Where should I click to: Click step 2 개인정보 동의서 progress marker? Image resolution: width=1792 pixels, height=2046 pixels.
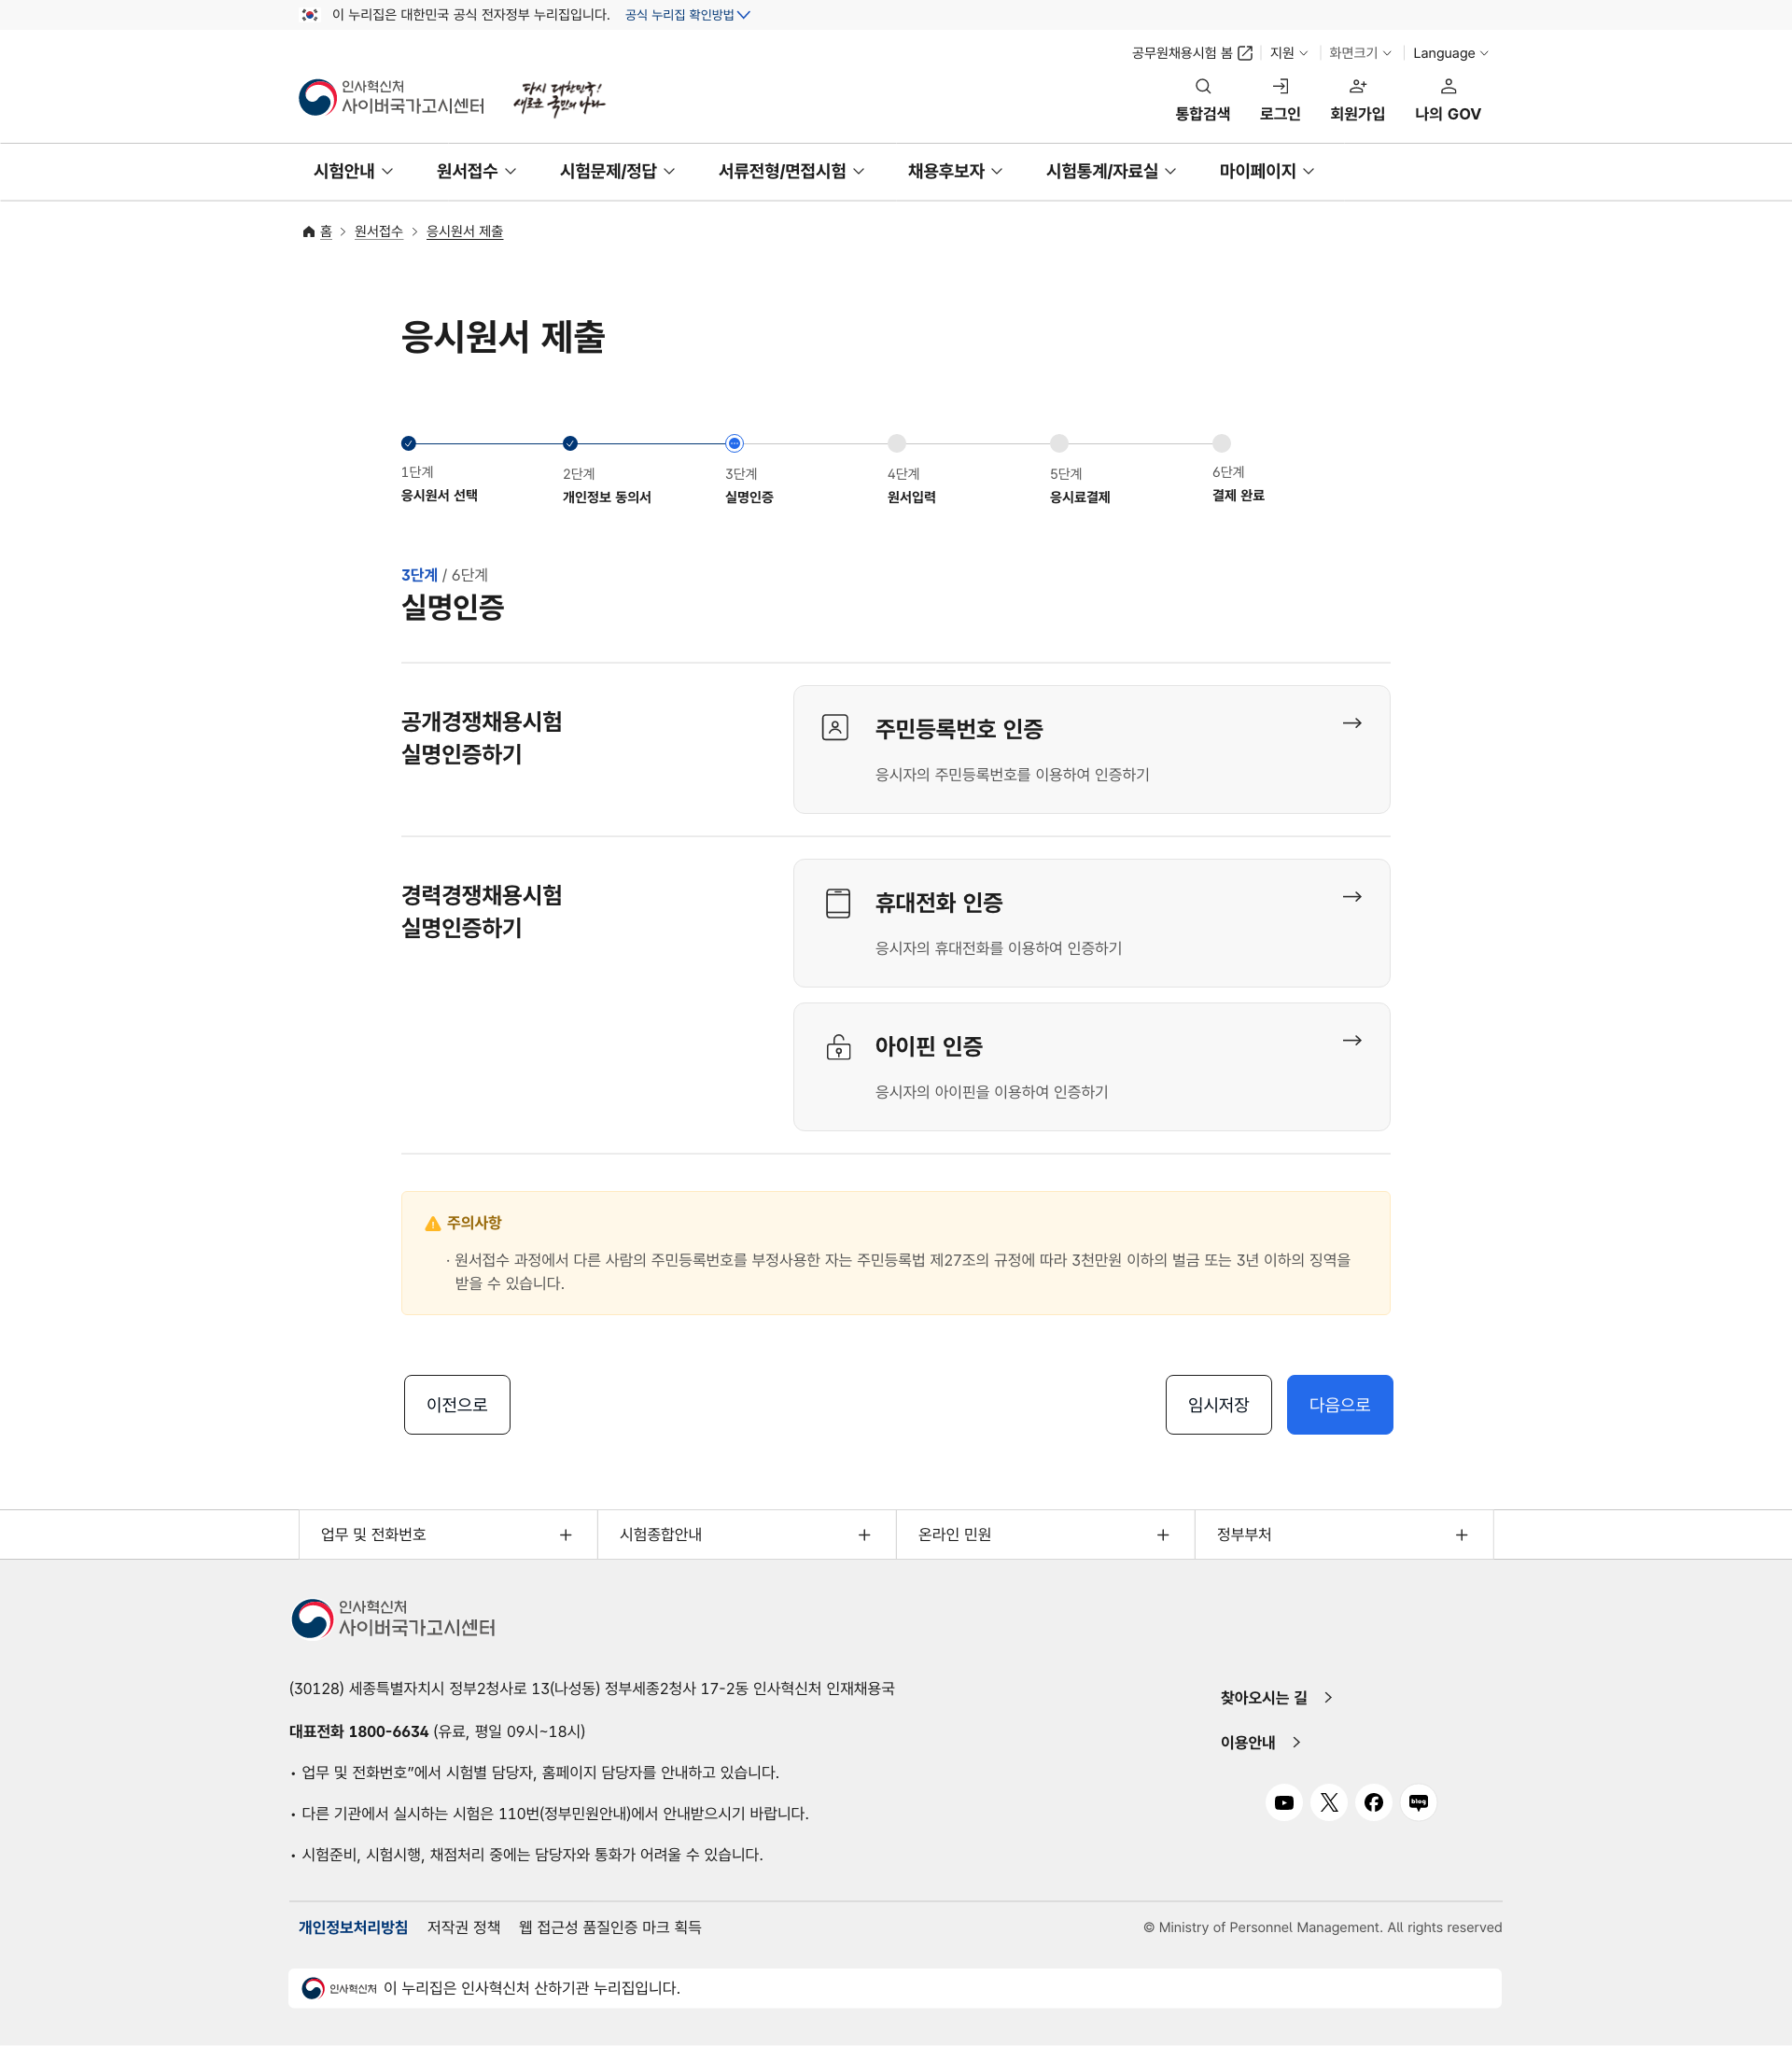tap(570, 443)
